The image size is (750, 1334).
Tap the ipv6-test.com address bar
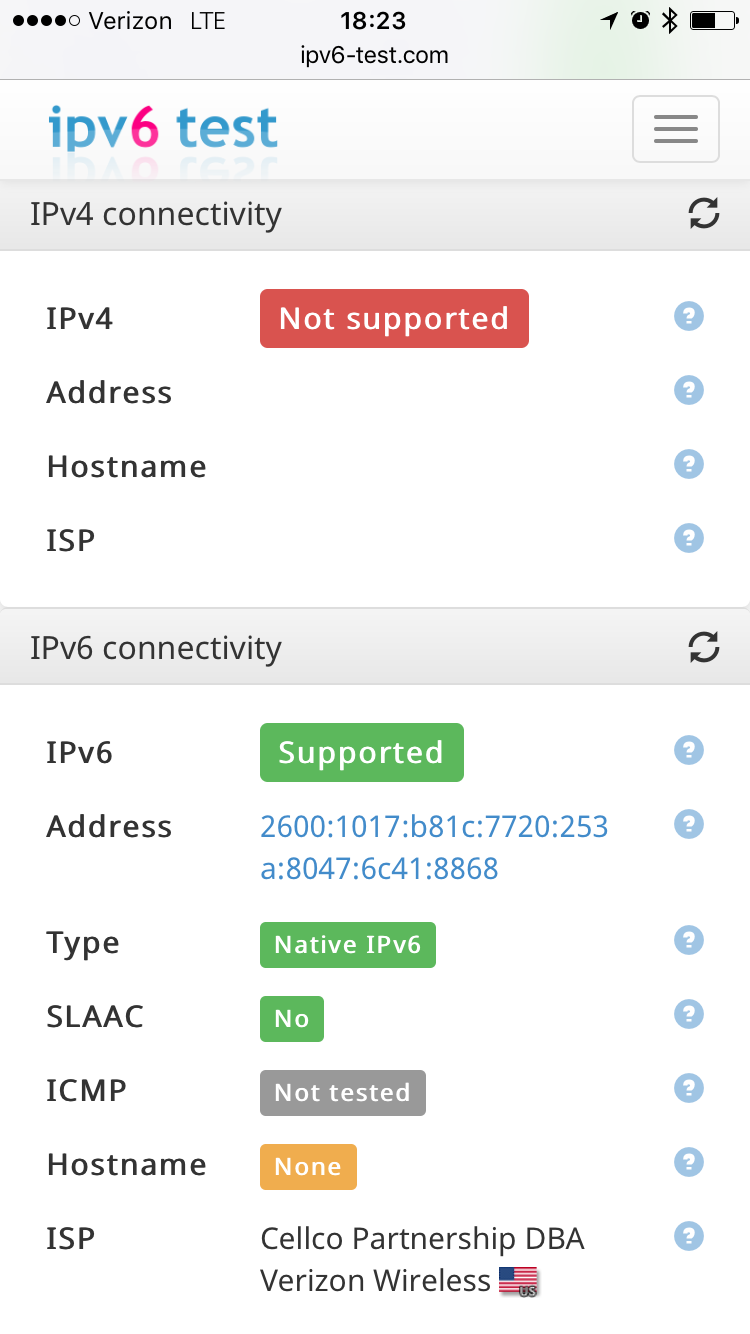[x=375, y=55]
